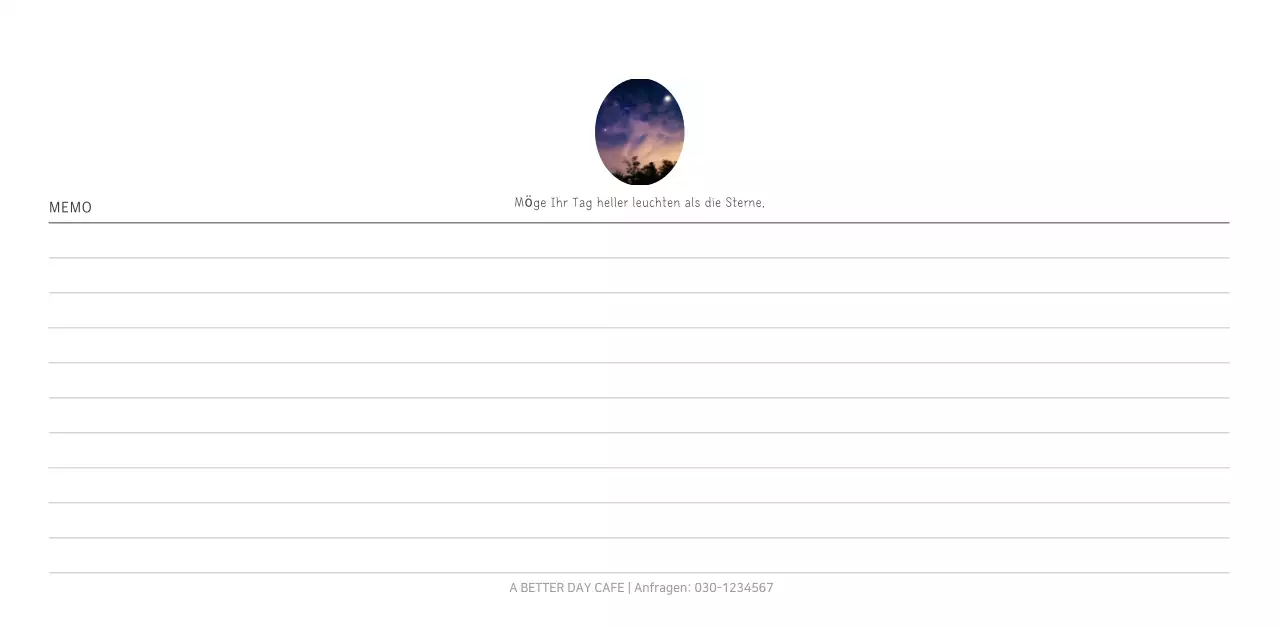The image size is (1280, 627).
Task: Click the fourth blank memo writing line
Action: 639,346
